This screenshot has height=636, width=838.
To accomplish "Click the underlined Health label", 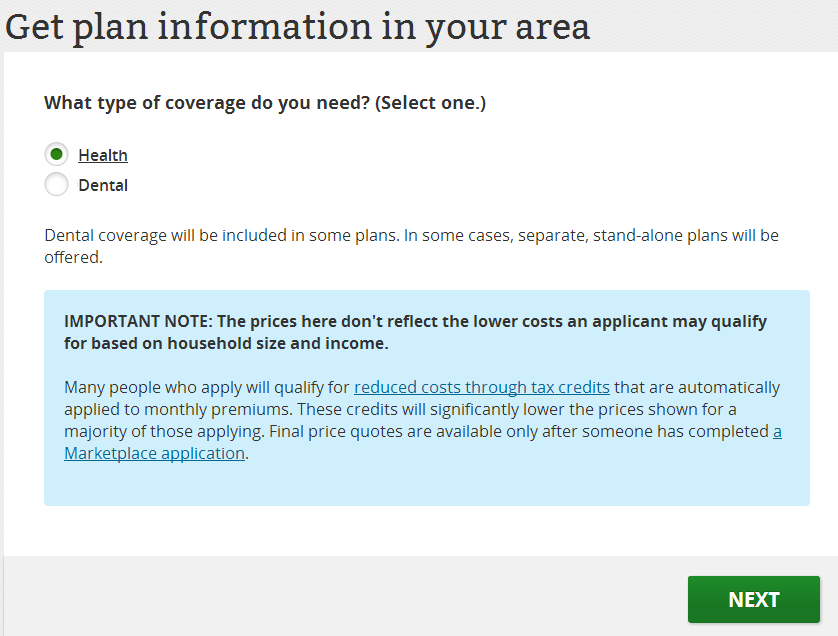I will click(103, 155).
